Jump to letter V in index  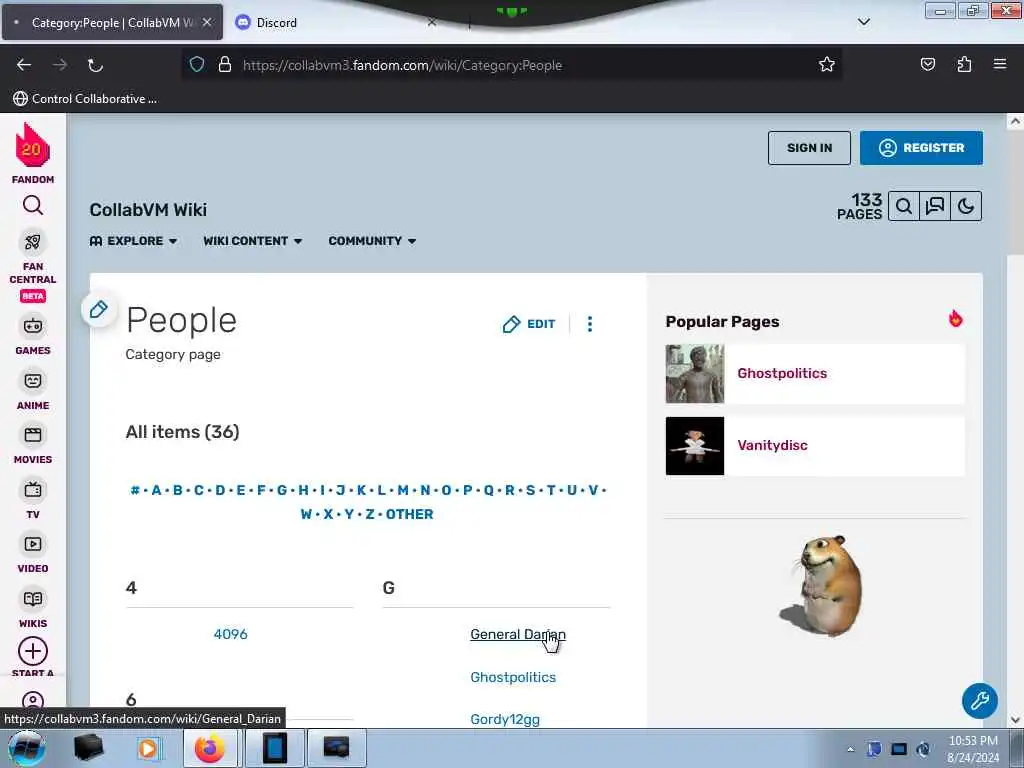point(593,490)
